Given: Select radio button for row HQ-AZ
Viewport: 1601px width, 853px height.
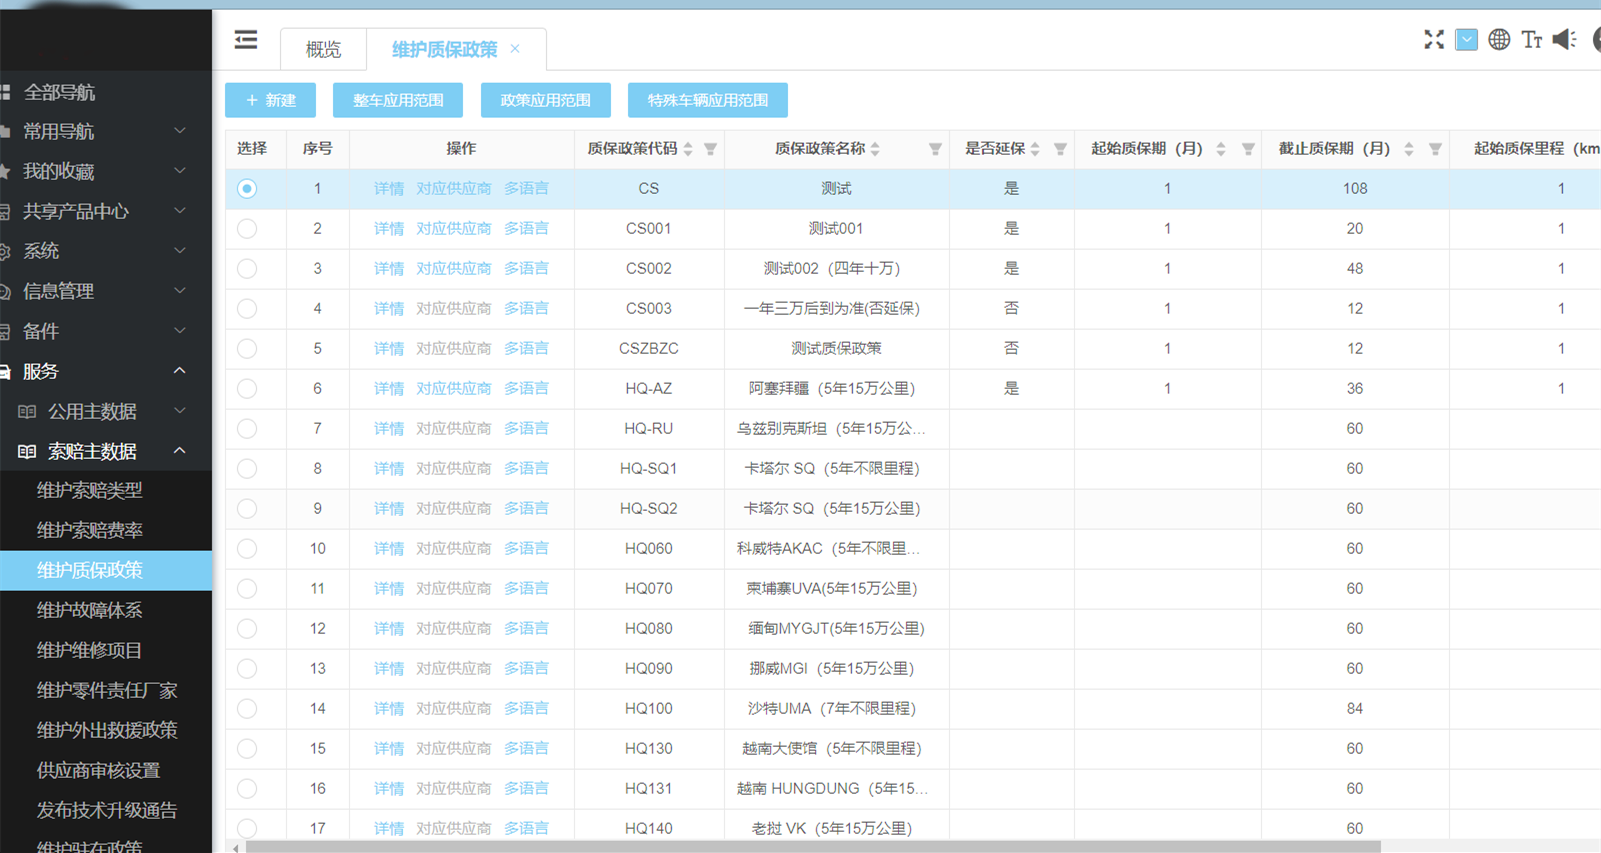Looking at the screenshot, I should pos(247,388).
